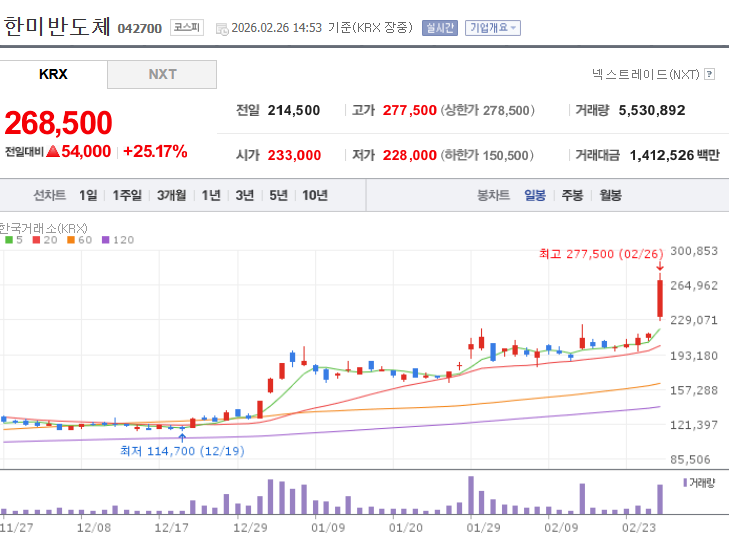Click the purple 120-day moving average swatch
Image resolution: width=729 pixels, height=537 pixels.
tap(106, 240)
